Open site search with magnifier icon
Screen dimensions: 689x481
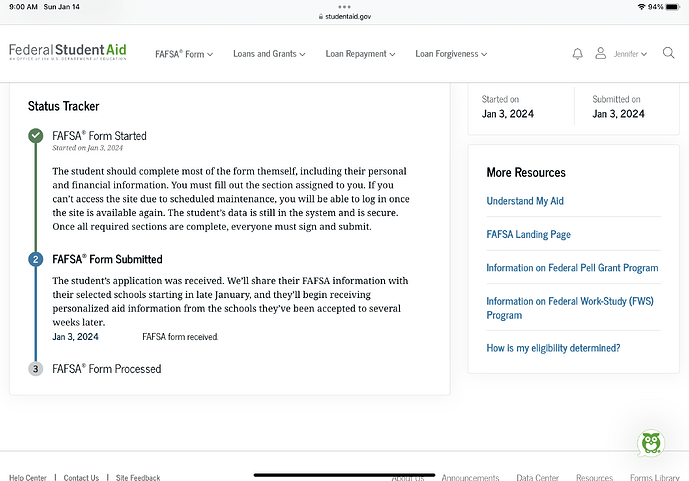click(x=668, y=53)
